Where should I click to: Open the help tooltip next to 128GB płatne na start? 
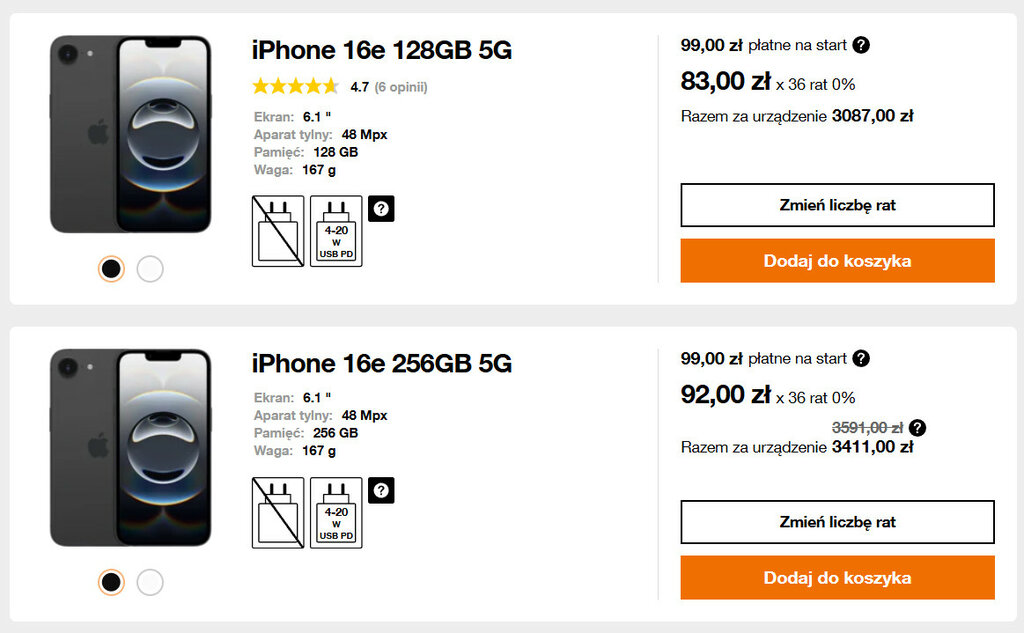point(861,45)
